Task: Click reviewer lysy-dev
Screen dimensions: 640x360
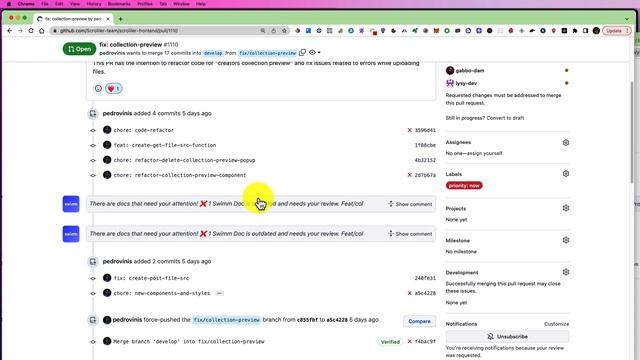Action: 467,83
